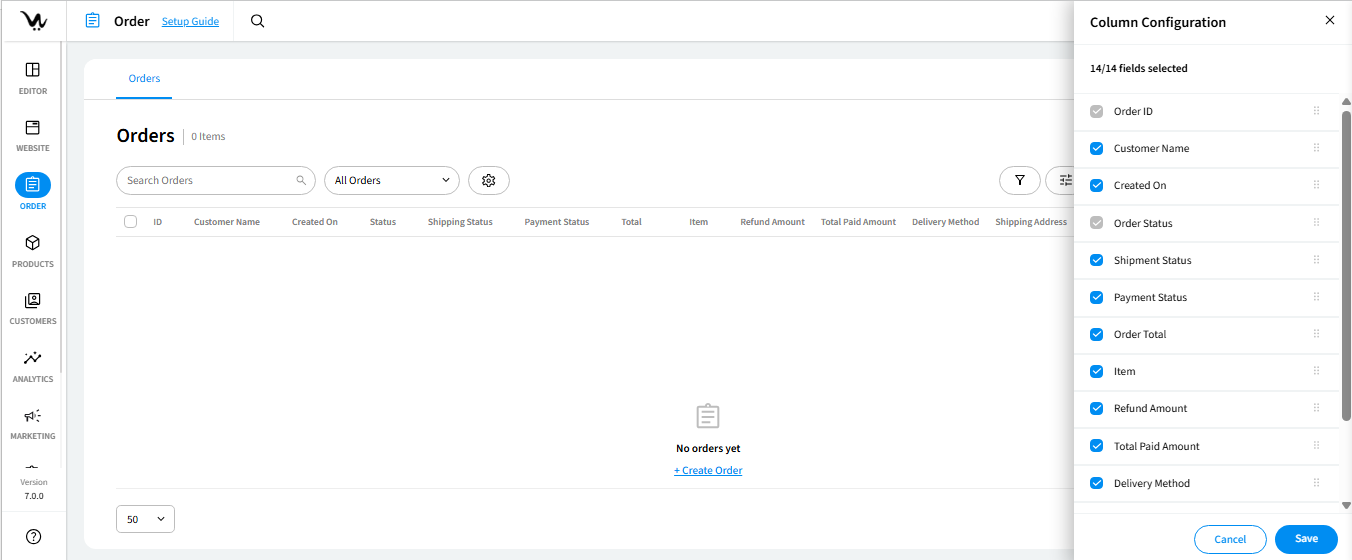The image size is (1352, 560).
Task: Click the filter funnel icon button
Action: point(1019,180)
